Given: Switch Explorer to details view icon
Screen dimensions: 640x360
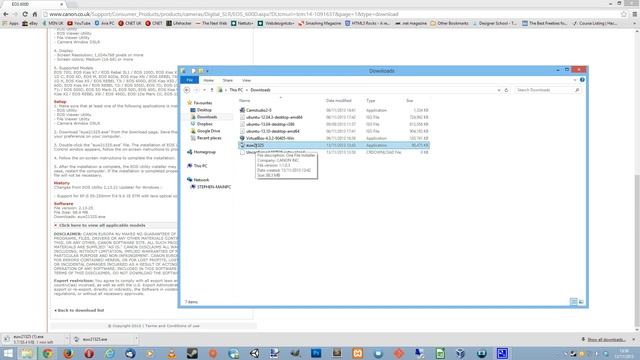Looking at the screenshot, I should point(573,302).
